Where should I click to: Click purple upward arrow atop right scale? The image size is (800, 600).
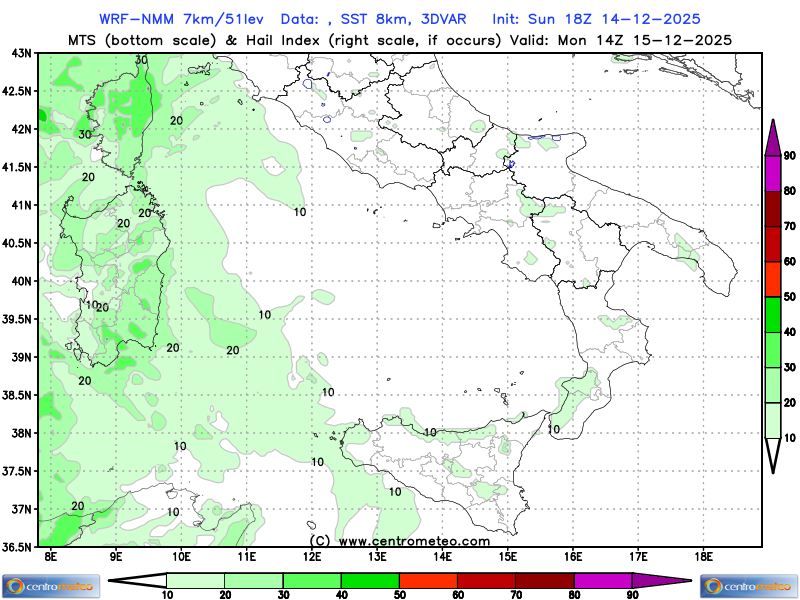click(773, 137)
